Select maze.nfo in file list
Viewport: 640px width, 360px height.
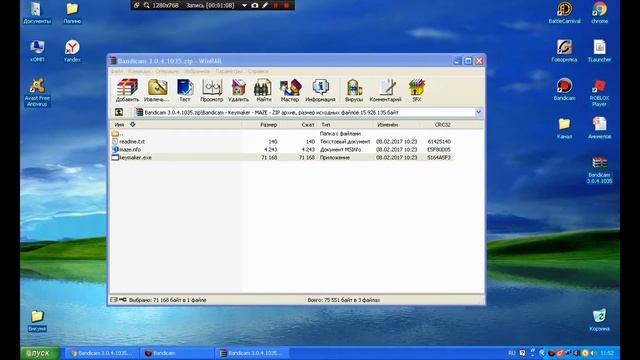tap(282, 149)
